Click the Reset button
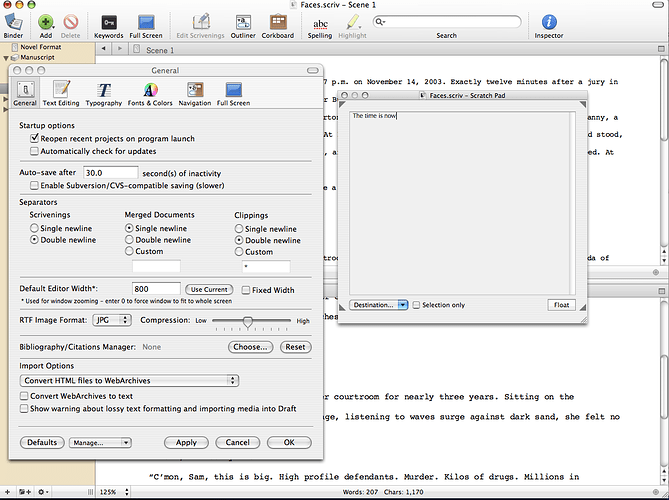Viewport: 669px width, 500px height. (296, 347)
